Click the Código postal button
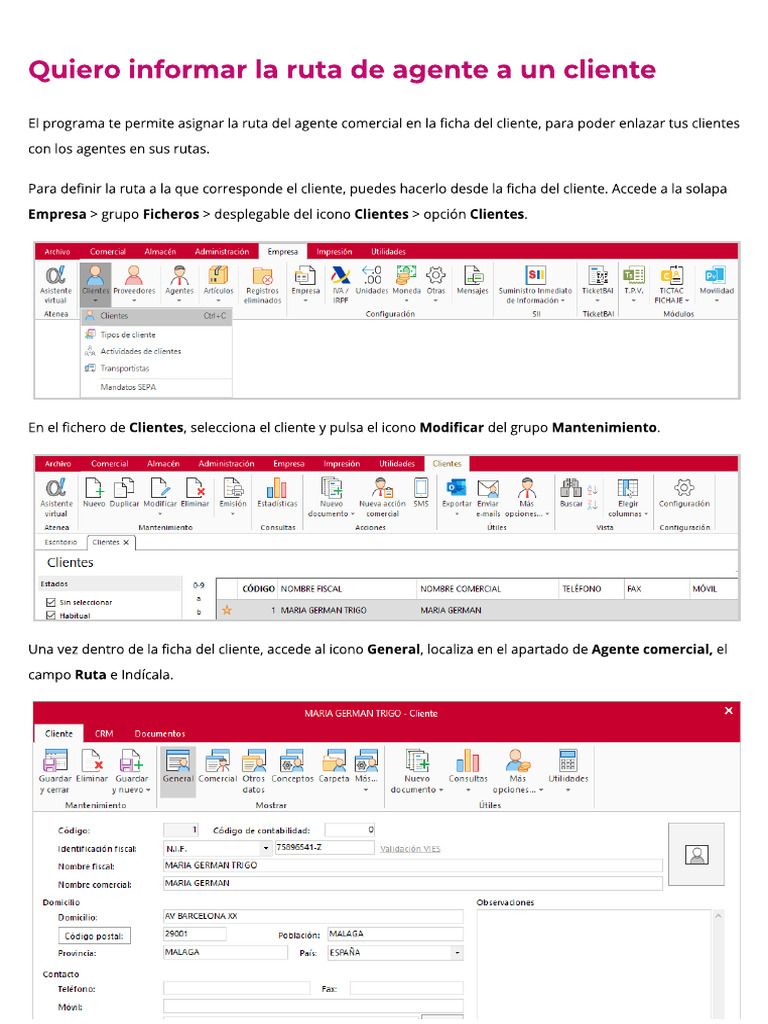The width and height of the screenshot is (768, 1024). (x=94, y=936)
